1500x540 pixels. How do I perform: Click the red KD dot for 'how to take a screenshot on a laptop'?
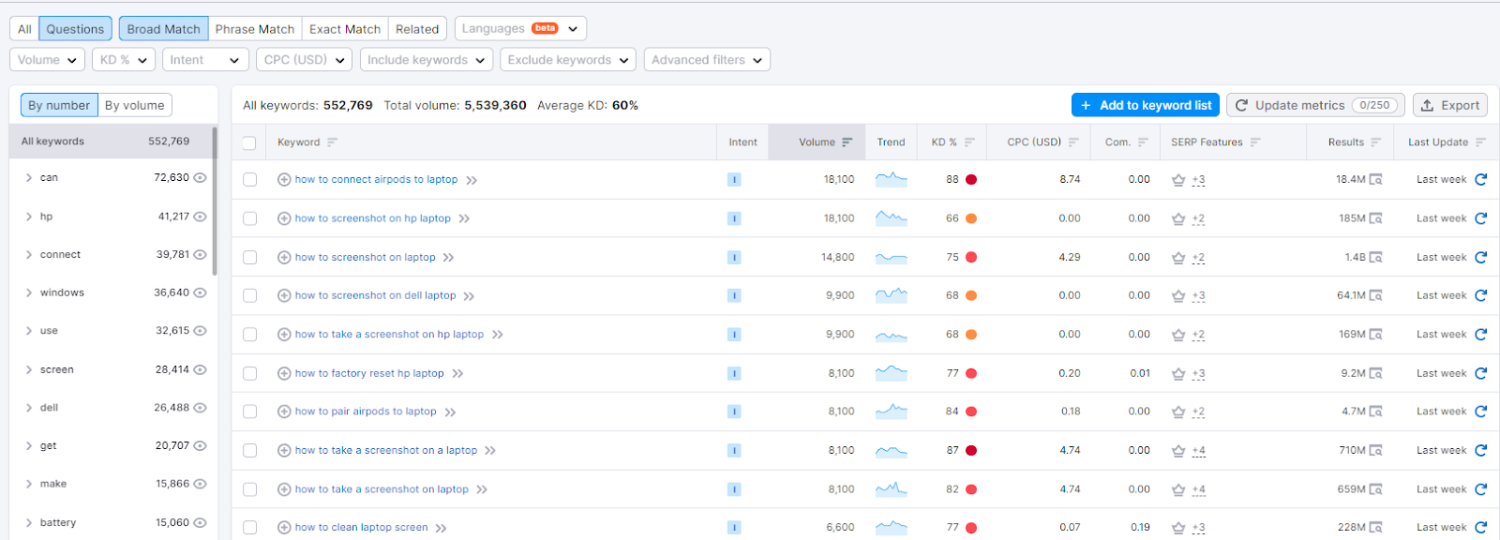click(971, 450)
